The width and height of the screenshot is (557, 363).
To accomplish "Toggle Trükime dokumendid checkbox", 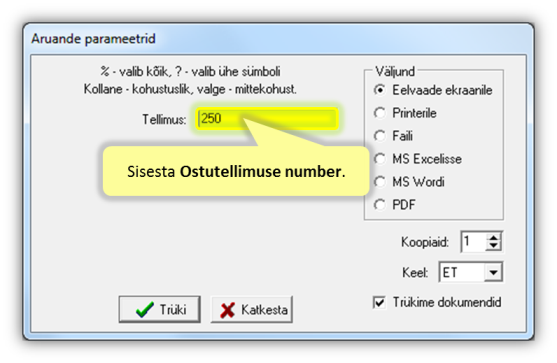I will (x=379, y=302).
